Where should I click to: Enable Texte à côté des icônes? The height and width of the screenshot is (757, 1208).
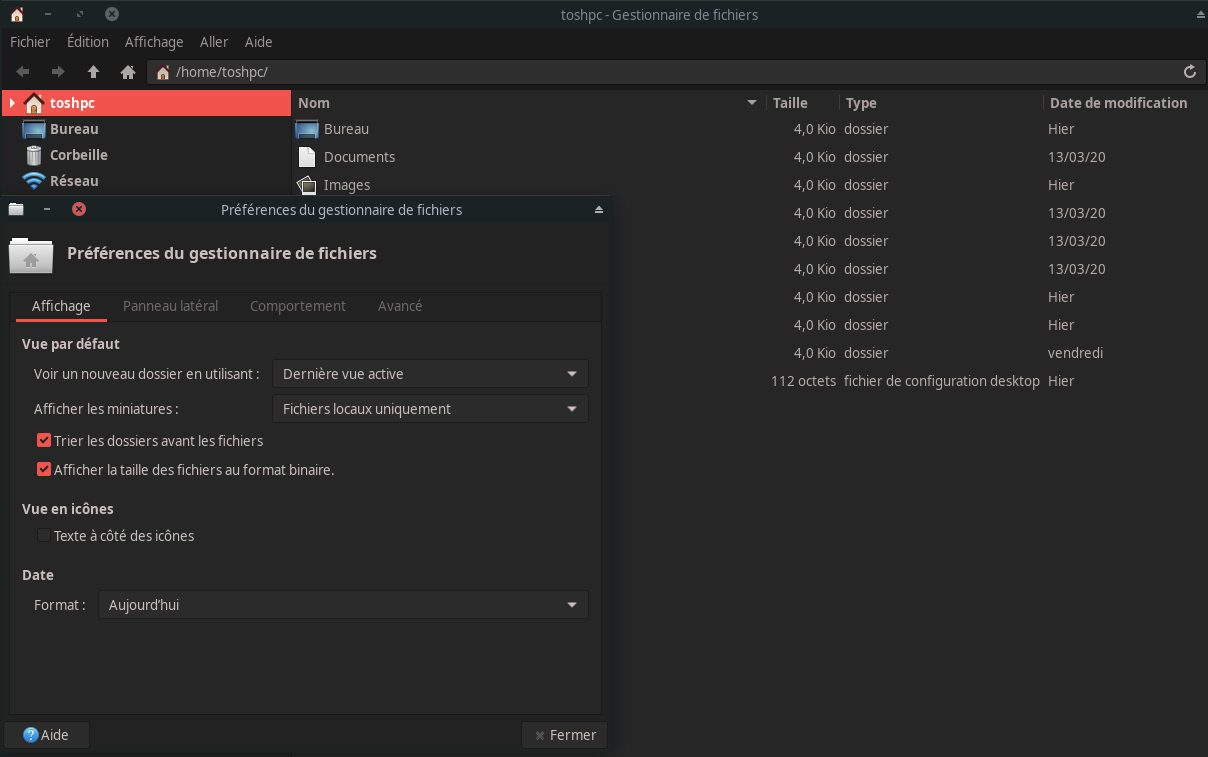44,536
